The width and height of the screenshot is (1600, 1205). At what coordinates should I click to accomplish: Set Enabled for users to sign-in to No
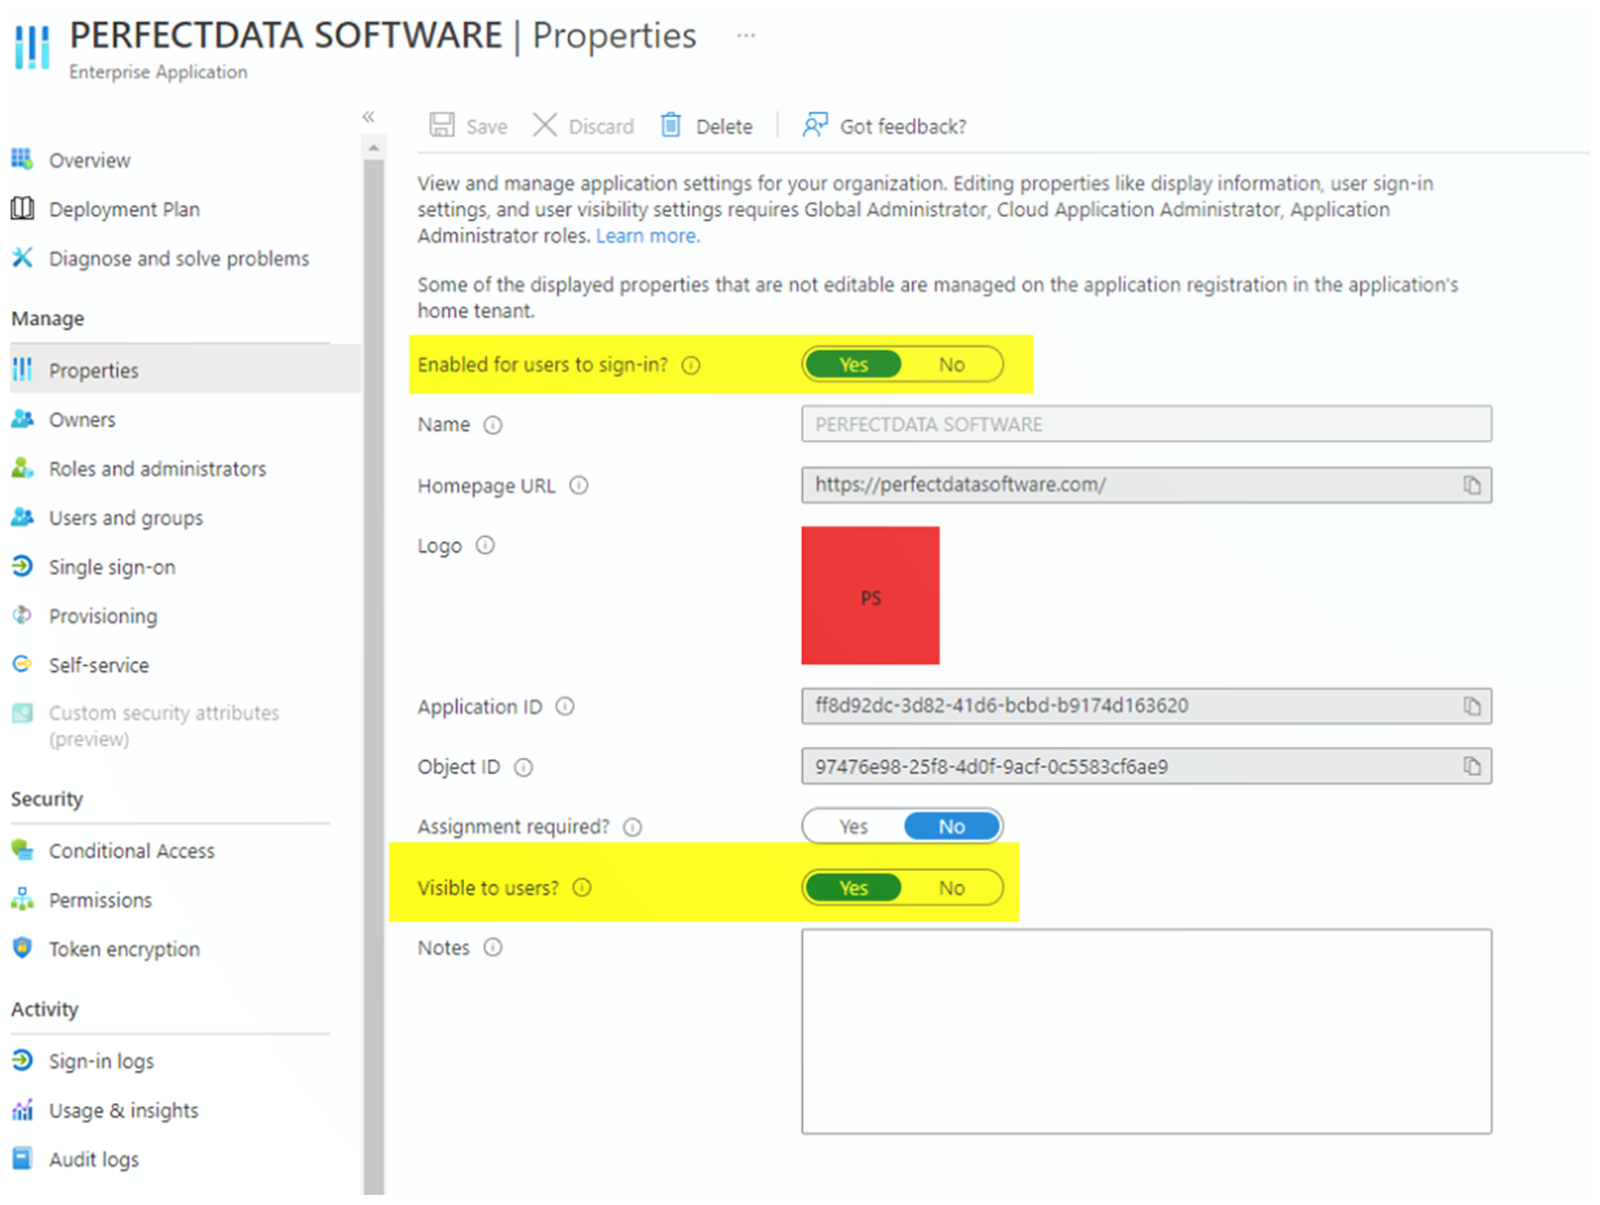[x=952, y=365]
